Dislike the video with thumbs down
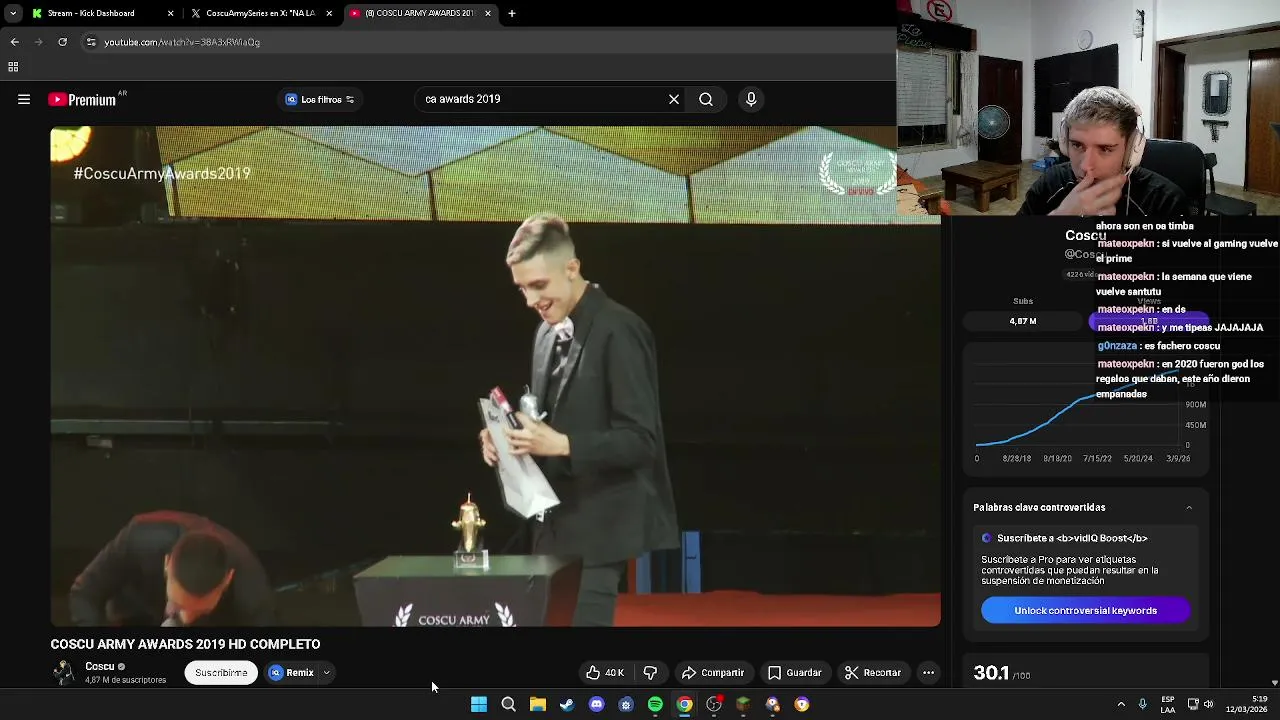 (x=650, y=673)
